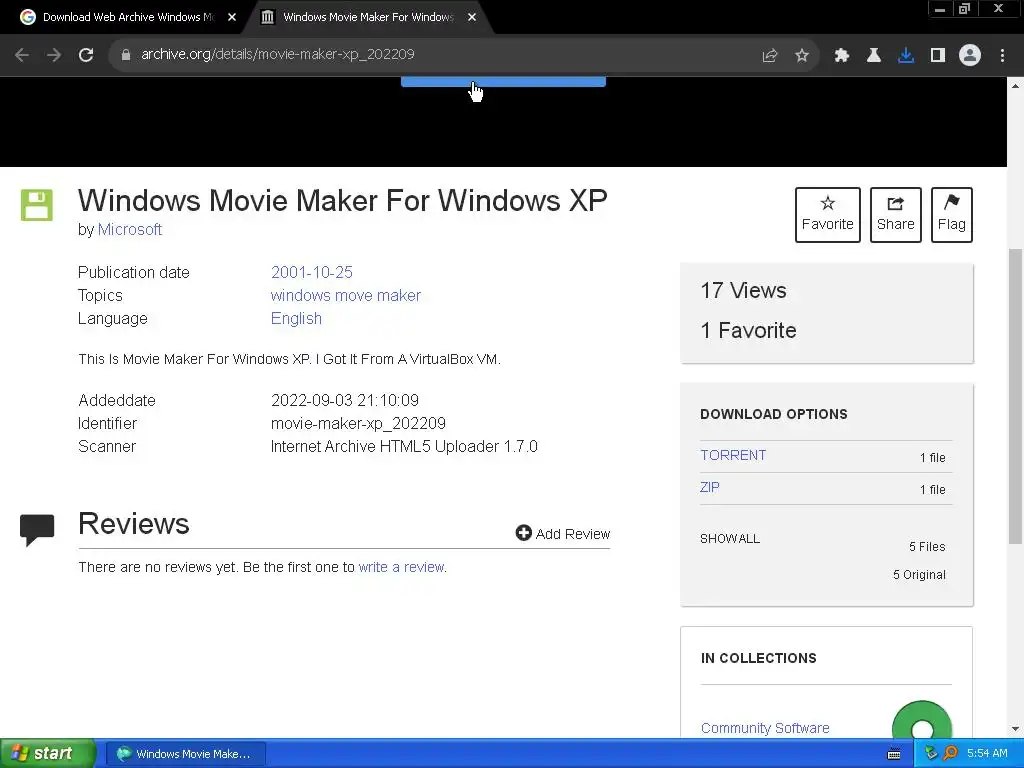Open the Chrome profile avatar
1024x768 pixels.
pyautogui.click(x=970, y=56)
